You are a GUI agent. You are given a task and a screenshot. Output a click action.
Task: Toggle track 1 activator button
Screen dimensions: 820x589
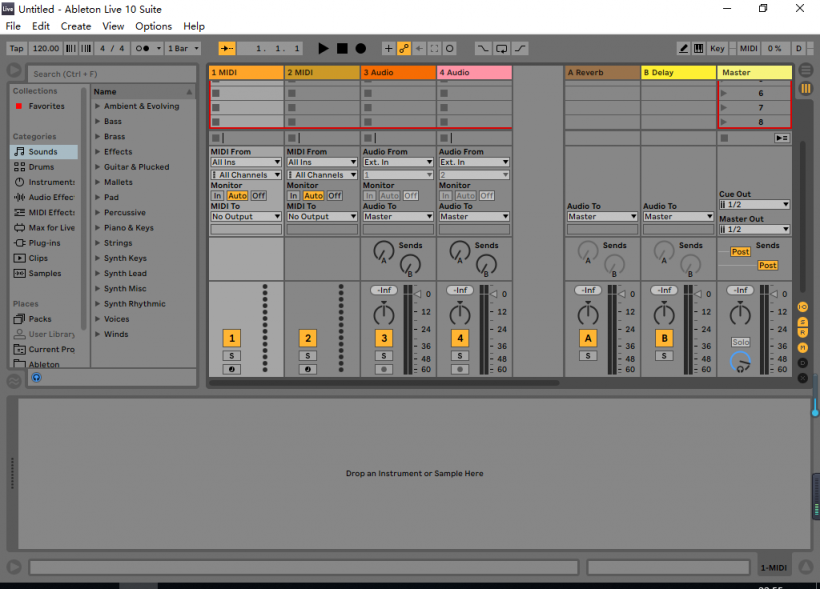232,338
